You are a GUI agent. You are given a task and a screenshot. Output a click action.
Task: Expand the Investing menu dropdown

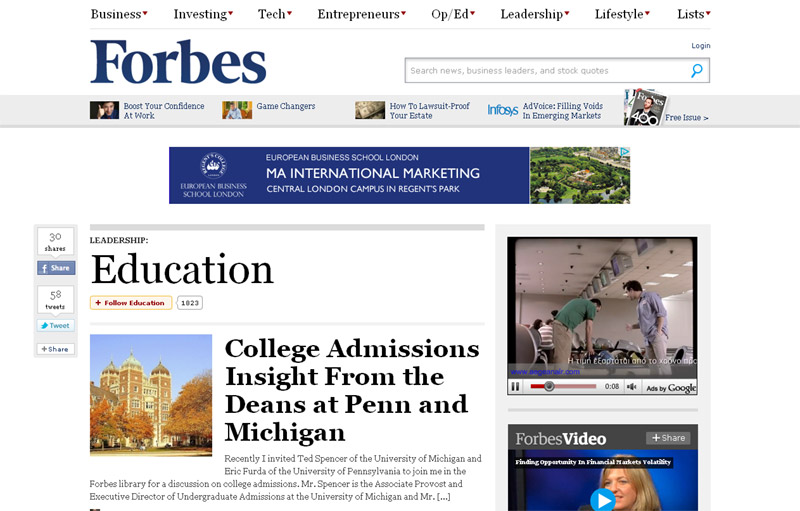point(203,14)
